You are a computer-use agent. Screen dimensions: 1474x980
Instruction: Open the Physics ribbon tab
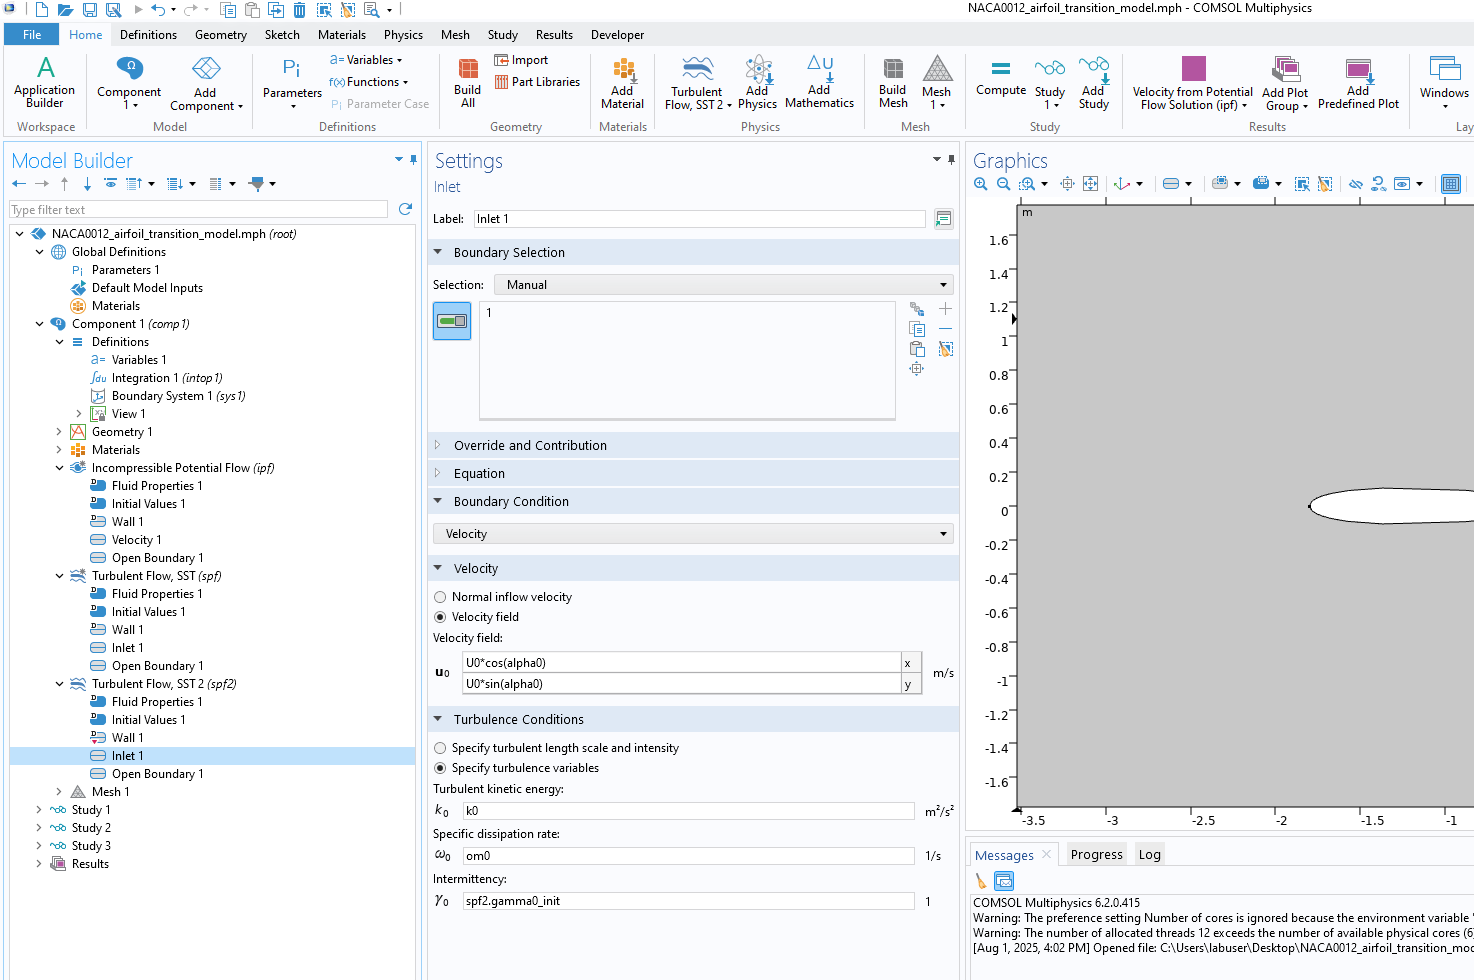click(x=403, y=35)
